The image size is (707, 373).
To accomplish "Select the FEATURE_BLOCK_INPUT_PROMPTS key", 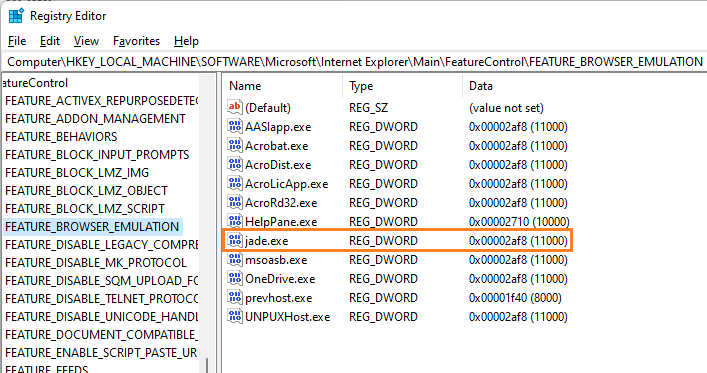I will pos(97,155).
